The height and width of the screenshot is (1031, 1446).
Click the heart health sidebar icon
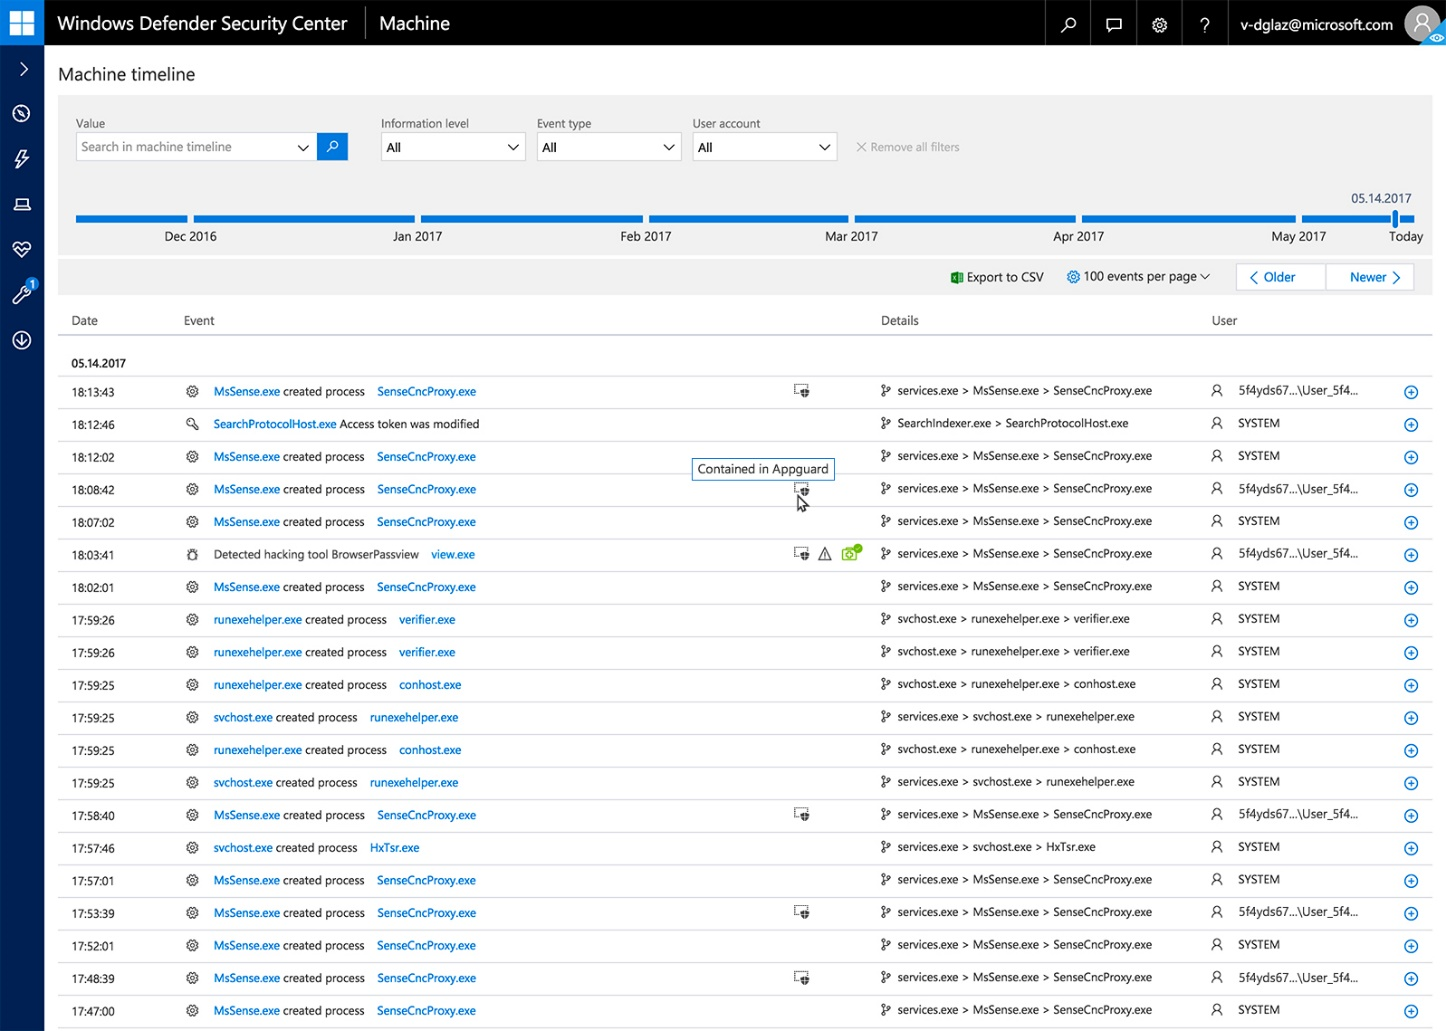tap(21, 249)
